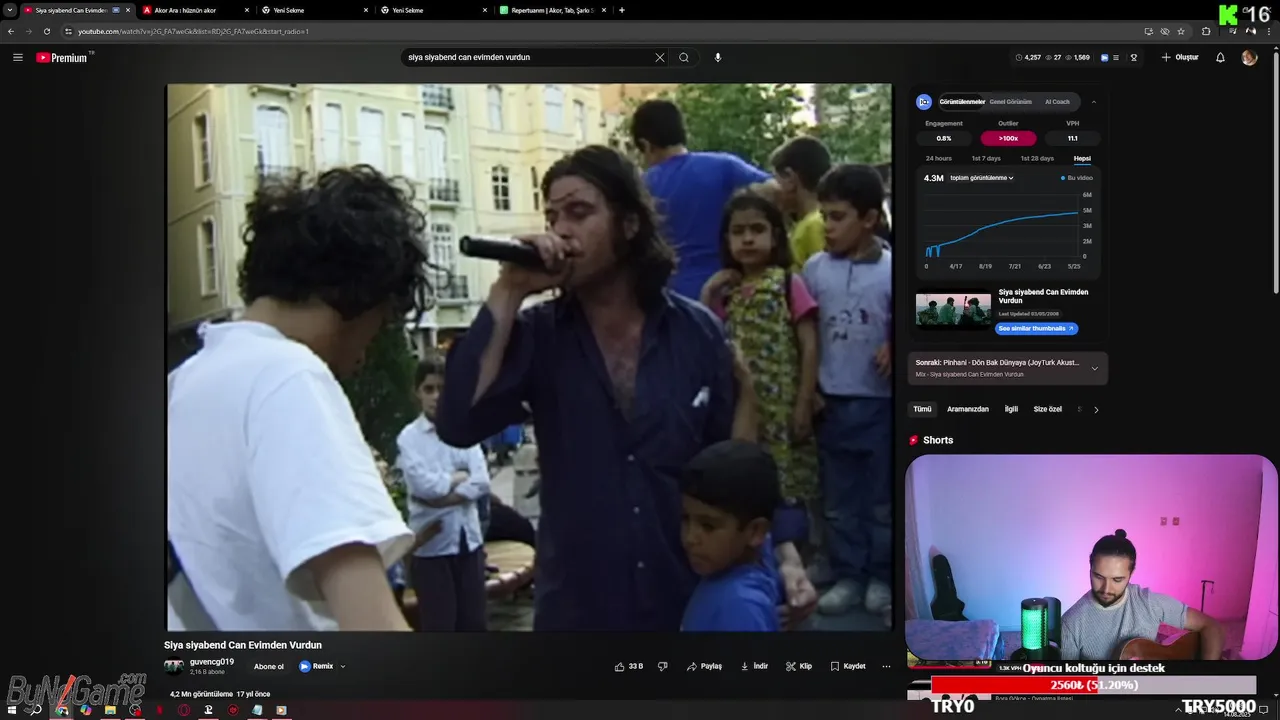Go back to the previous page
The height and width of the screenshot is (720, 1280).
click(x=11, y=31)
